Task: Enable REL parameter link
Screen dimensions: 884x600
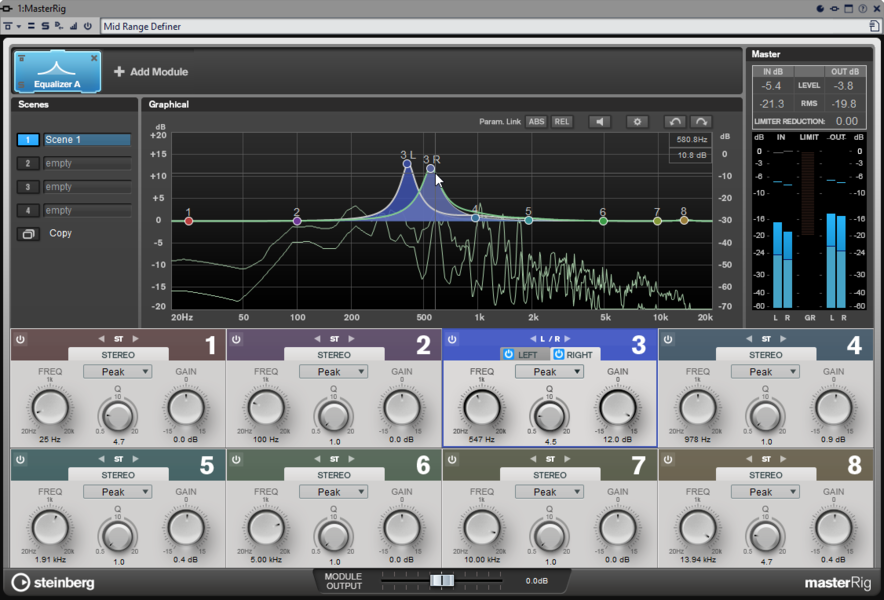Action: [562, 122]
